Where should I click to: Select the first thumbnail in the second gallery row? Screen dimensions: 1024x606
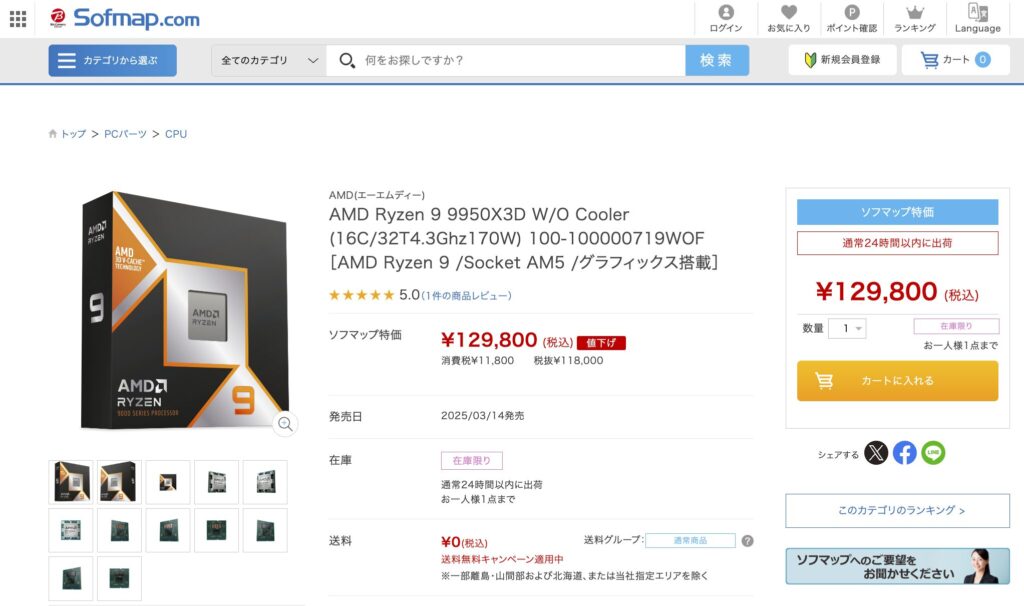point(71,530)
